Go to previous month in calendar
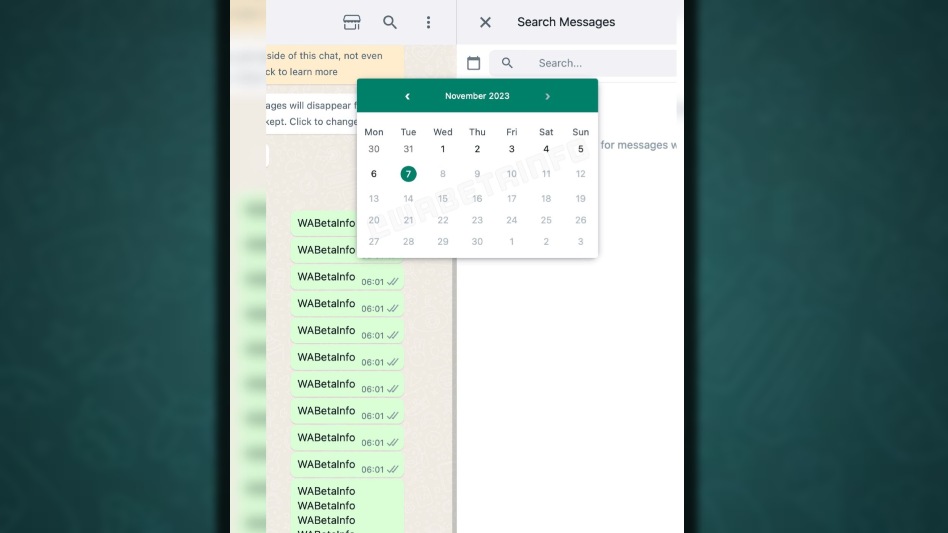 click(x=407, y=96)
